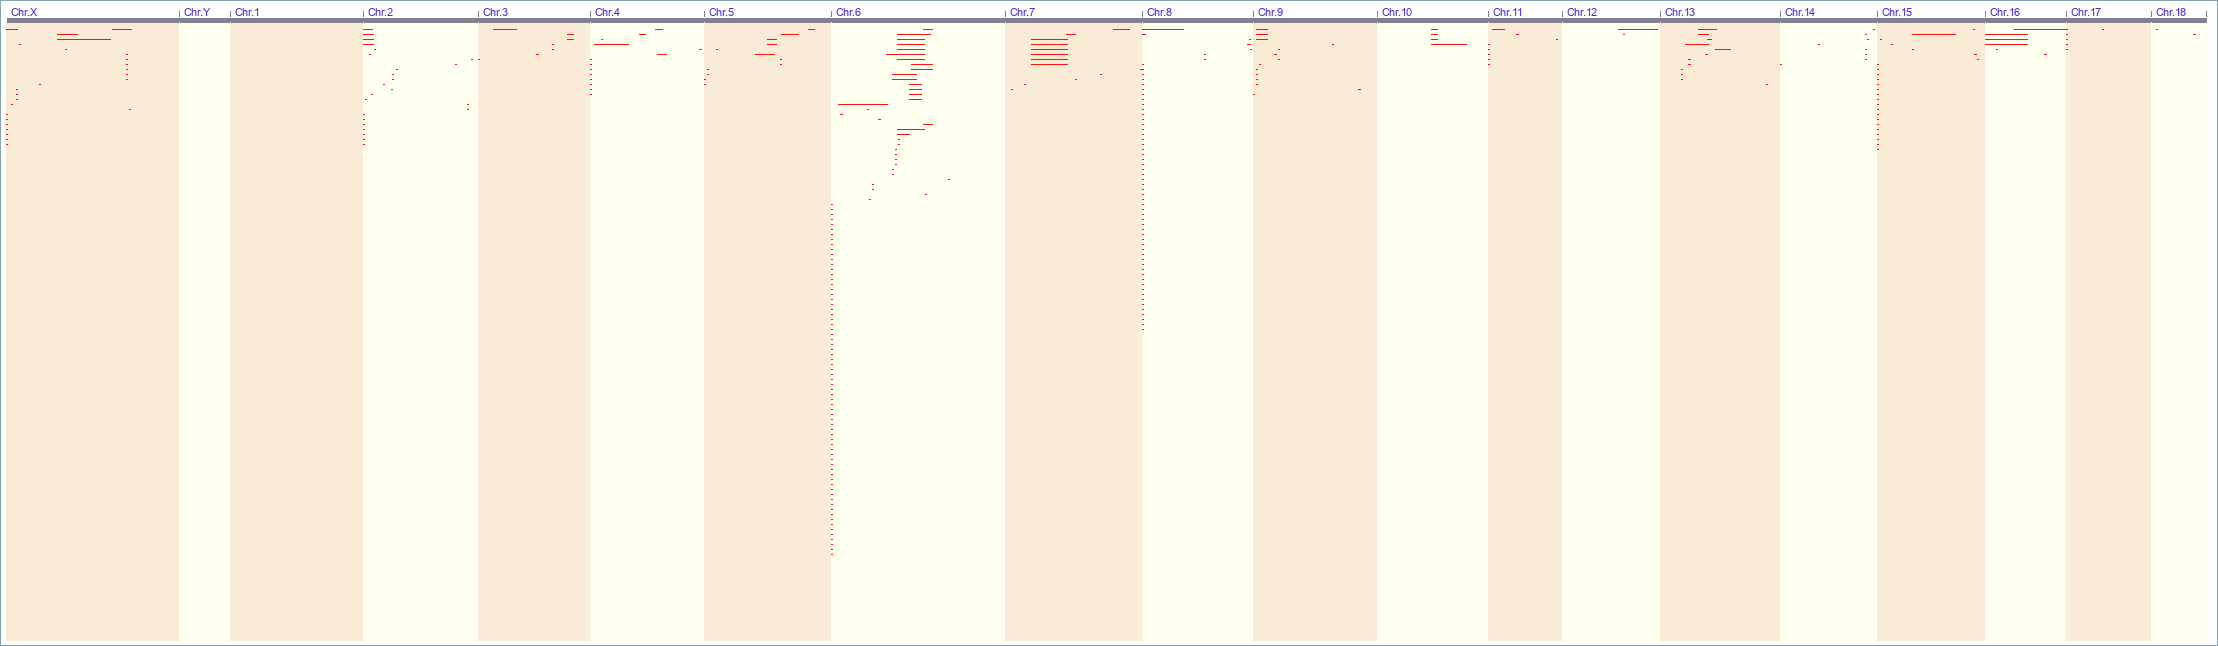This screenshot has height=646, width=2218.
Task: Open the Chr.1 chromosome label
Action: [x=247, y=12]
